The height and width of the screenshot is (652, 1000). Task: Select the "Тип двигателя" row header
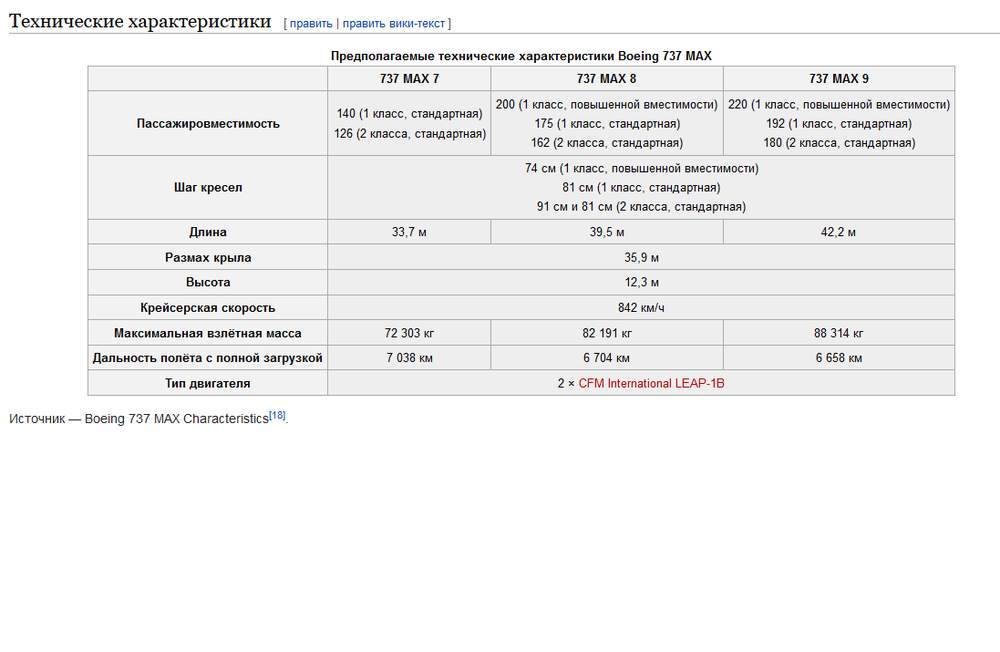pyautogui.click(x=208, y=383)
